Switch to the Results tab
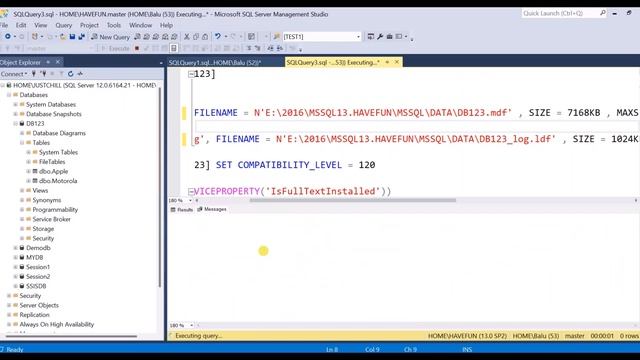Viewport: 640px width, 360px height. 182,209
